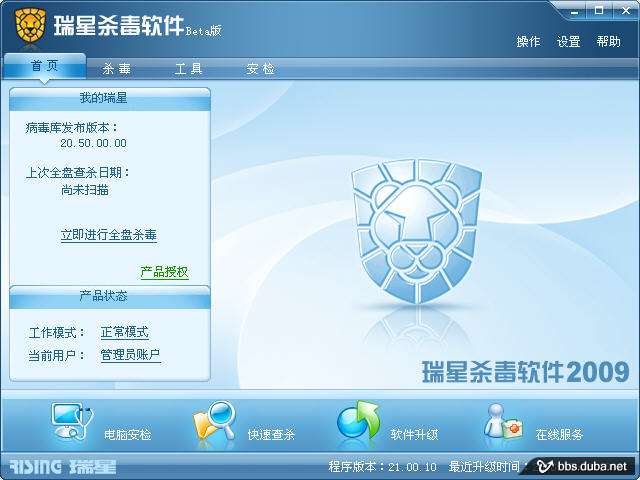Close the Rising antivirus window
The width and height of the screenshot is (640, 480).
pos(625,11)
